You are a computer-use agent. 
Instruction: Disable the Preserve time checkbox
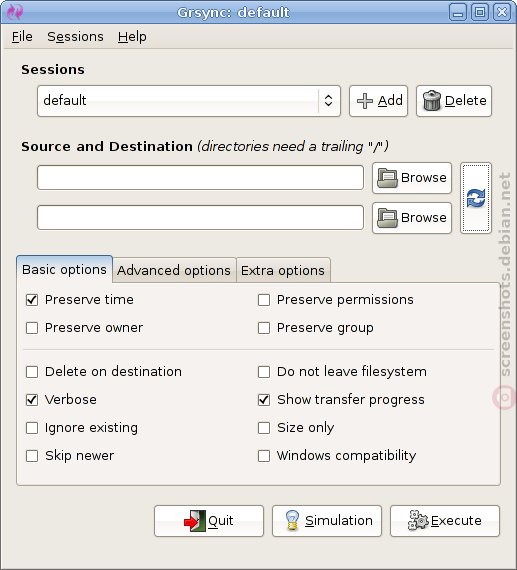(32, 300)
